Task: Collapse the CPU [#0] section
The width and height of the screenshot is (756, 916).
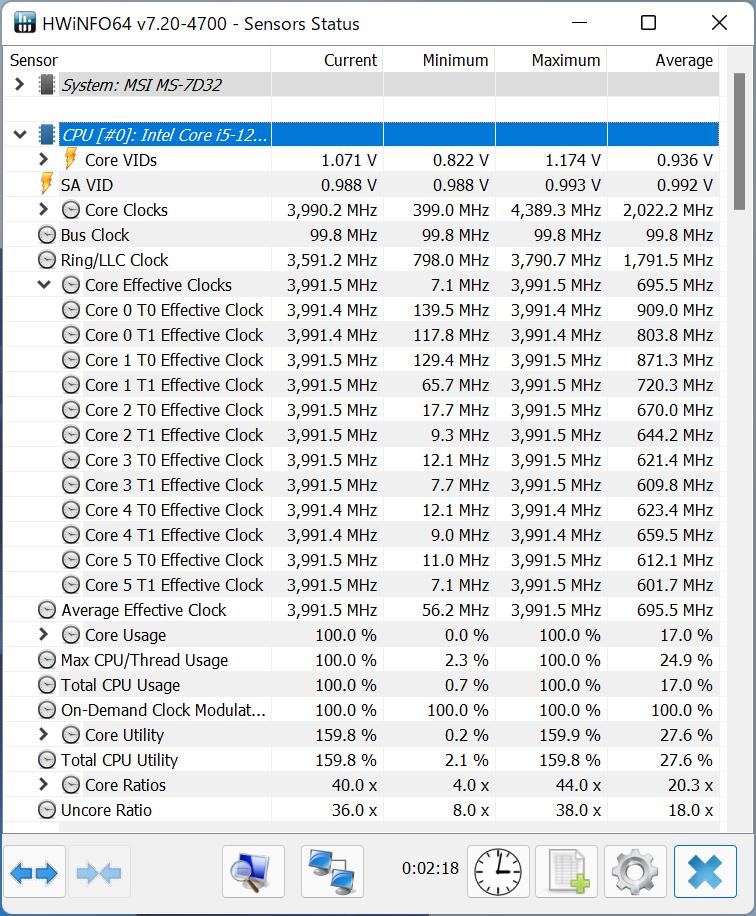Action: tap(19, 134)
